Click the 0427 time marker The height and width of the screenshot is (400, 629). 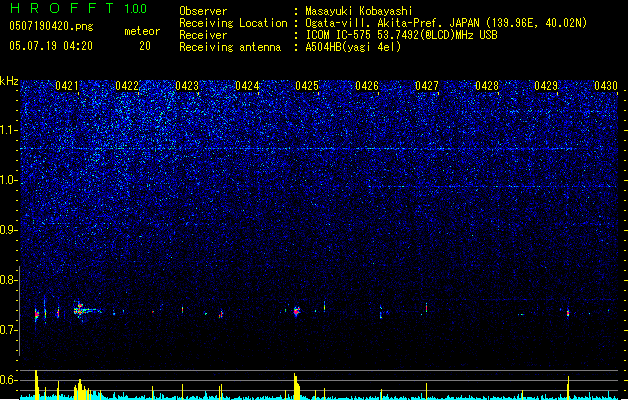click(x=427, y=86)
